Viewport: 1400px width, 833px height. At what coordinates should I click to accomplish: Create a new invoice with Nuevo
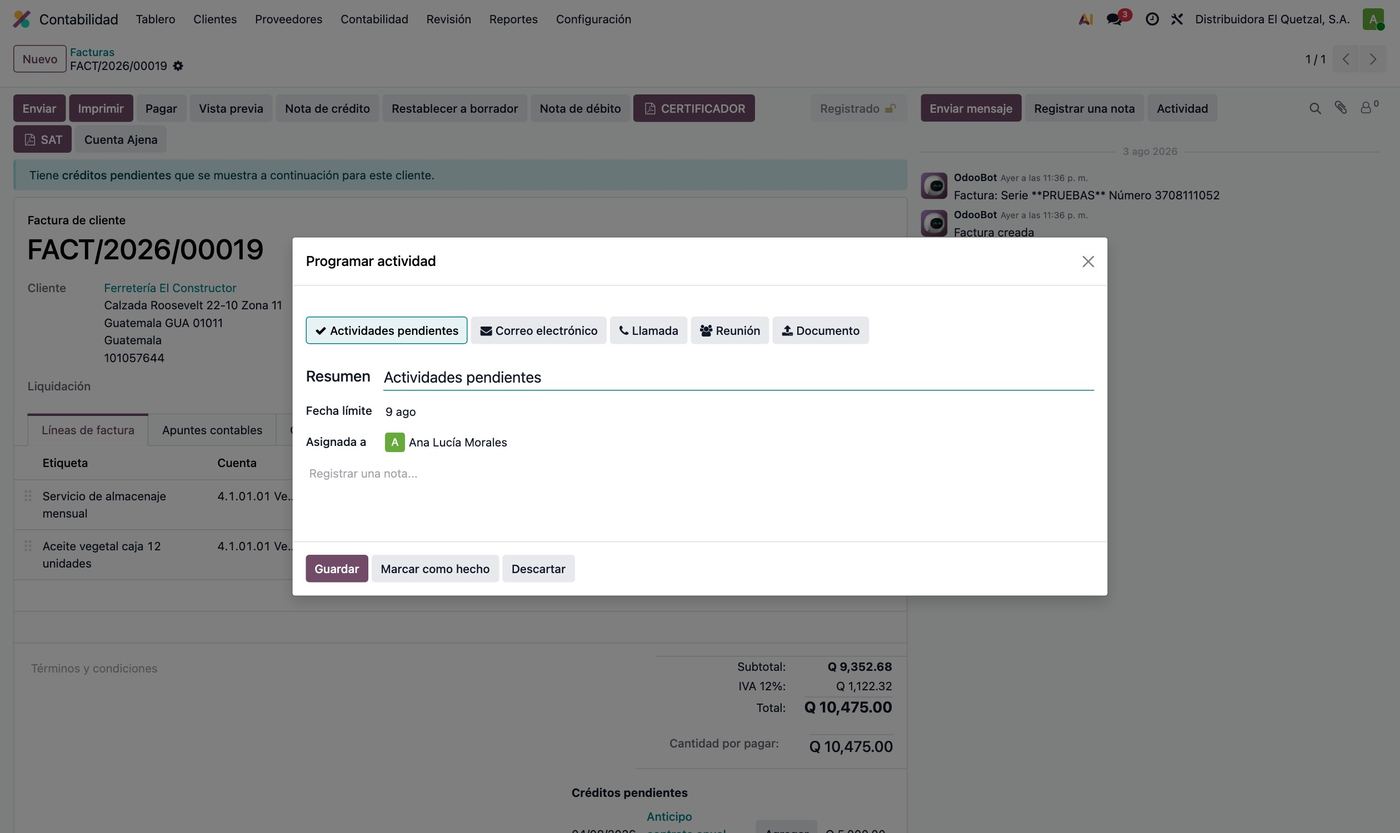(x=40, y=59)
